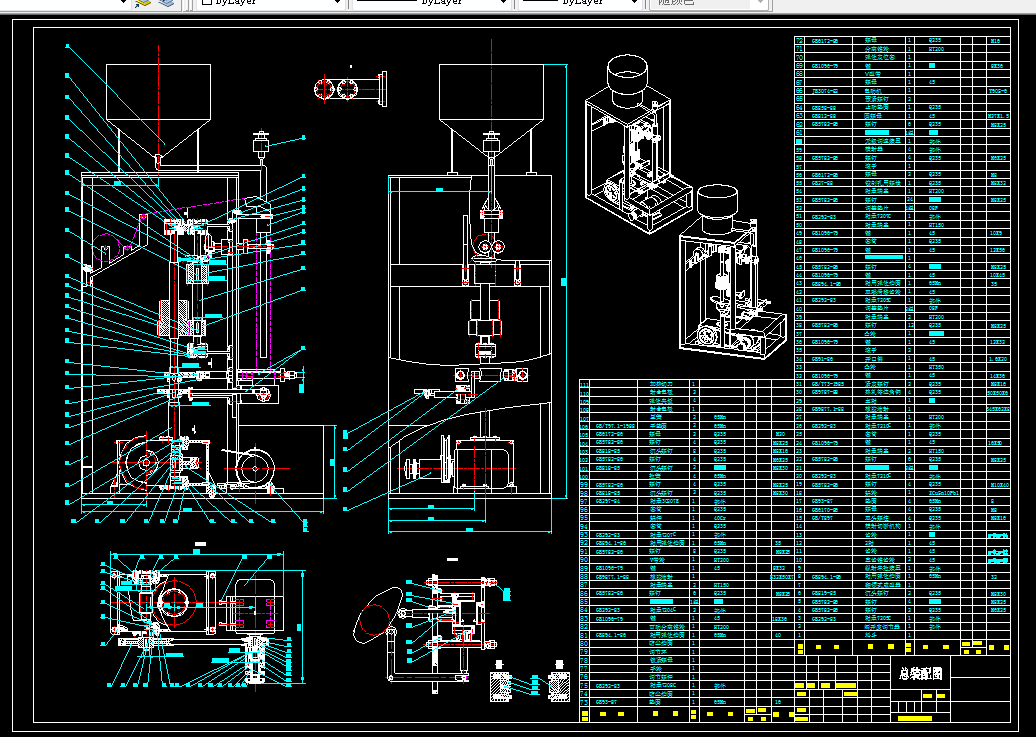Viewport: 1036px width, 737px height.
Task: Open the layer list dropdown arrow
Action: point(122,3)
